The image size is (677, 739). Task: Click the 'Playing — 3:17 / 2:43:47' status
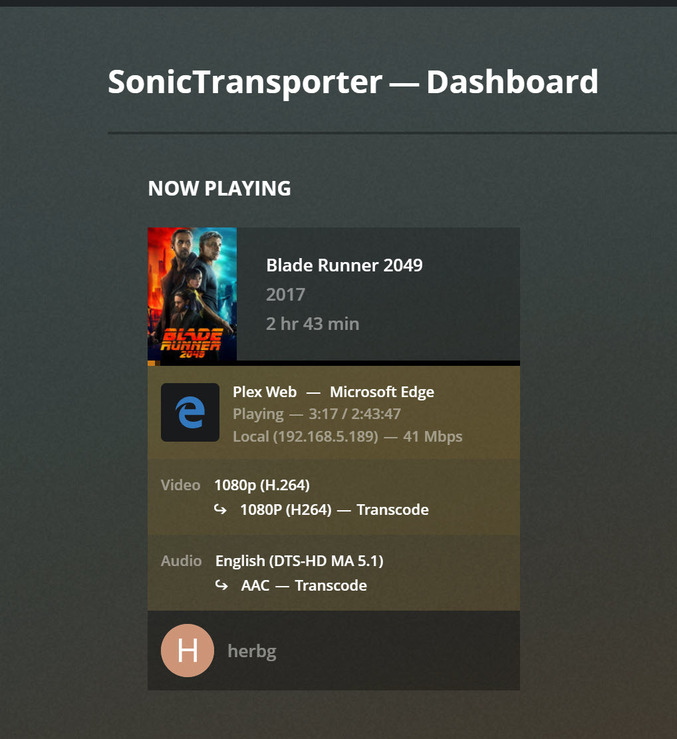point(317,414)
